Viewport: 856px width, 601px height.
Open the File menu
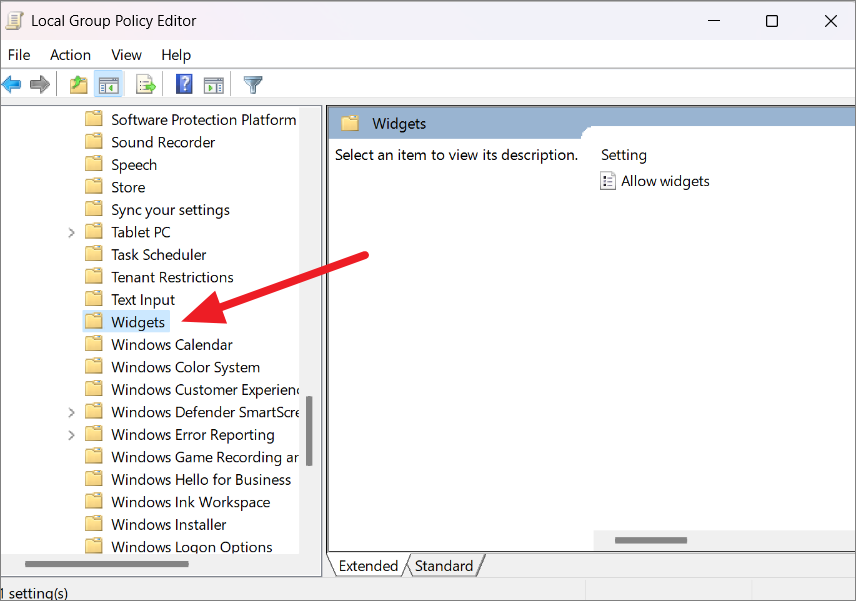(19, 55)
